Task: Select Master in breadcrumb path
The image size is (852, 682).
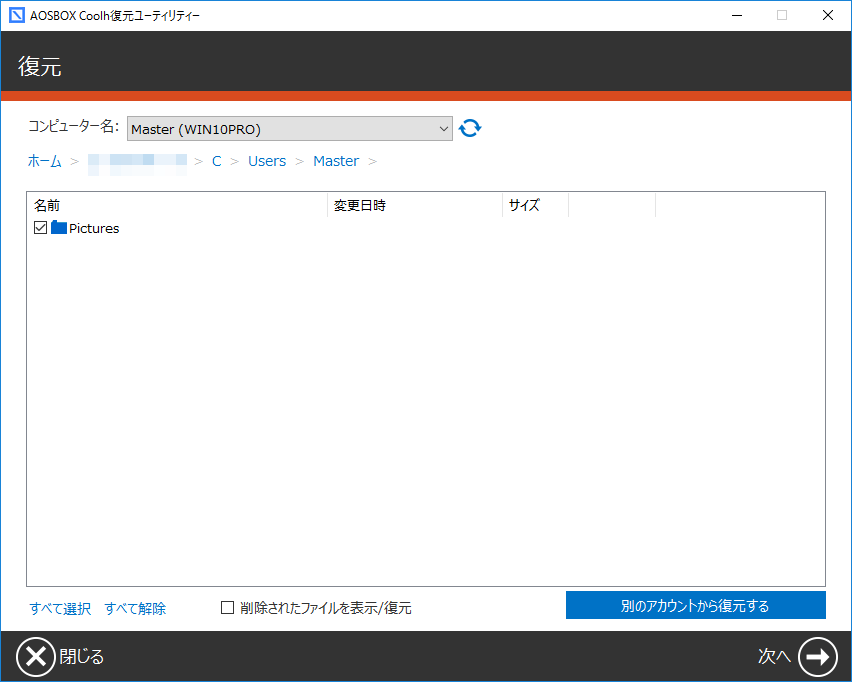Action: 336,161
